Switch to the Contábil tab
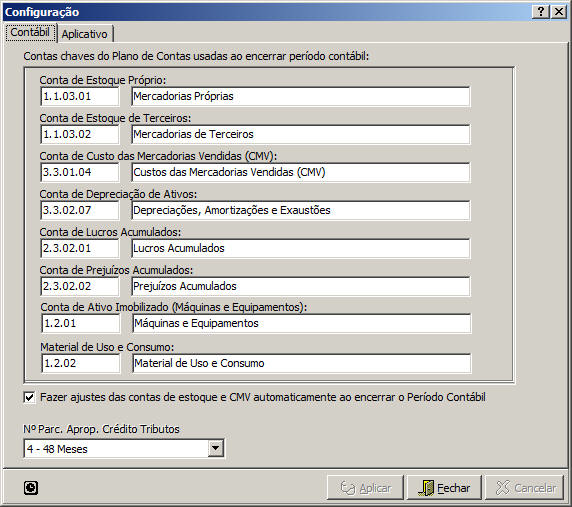 tap(30, 32)
